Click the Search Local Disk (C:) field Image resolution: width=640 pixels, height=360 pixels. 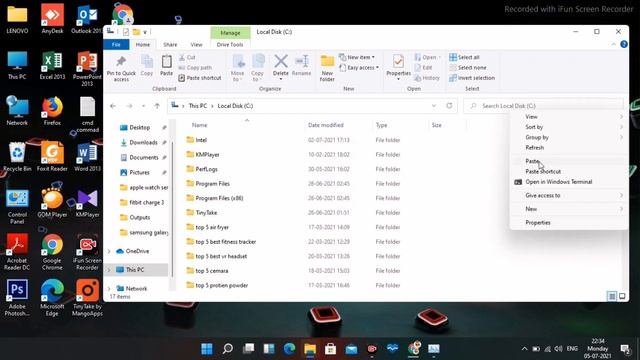pyautogui.click(x=543, y=106)
